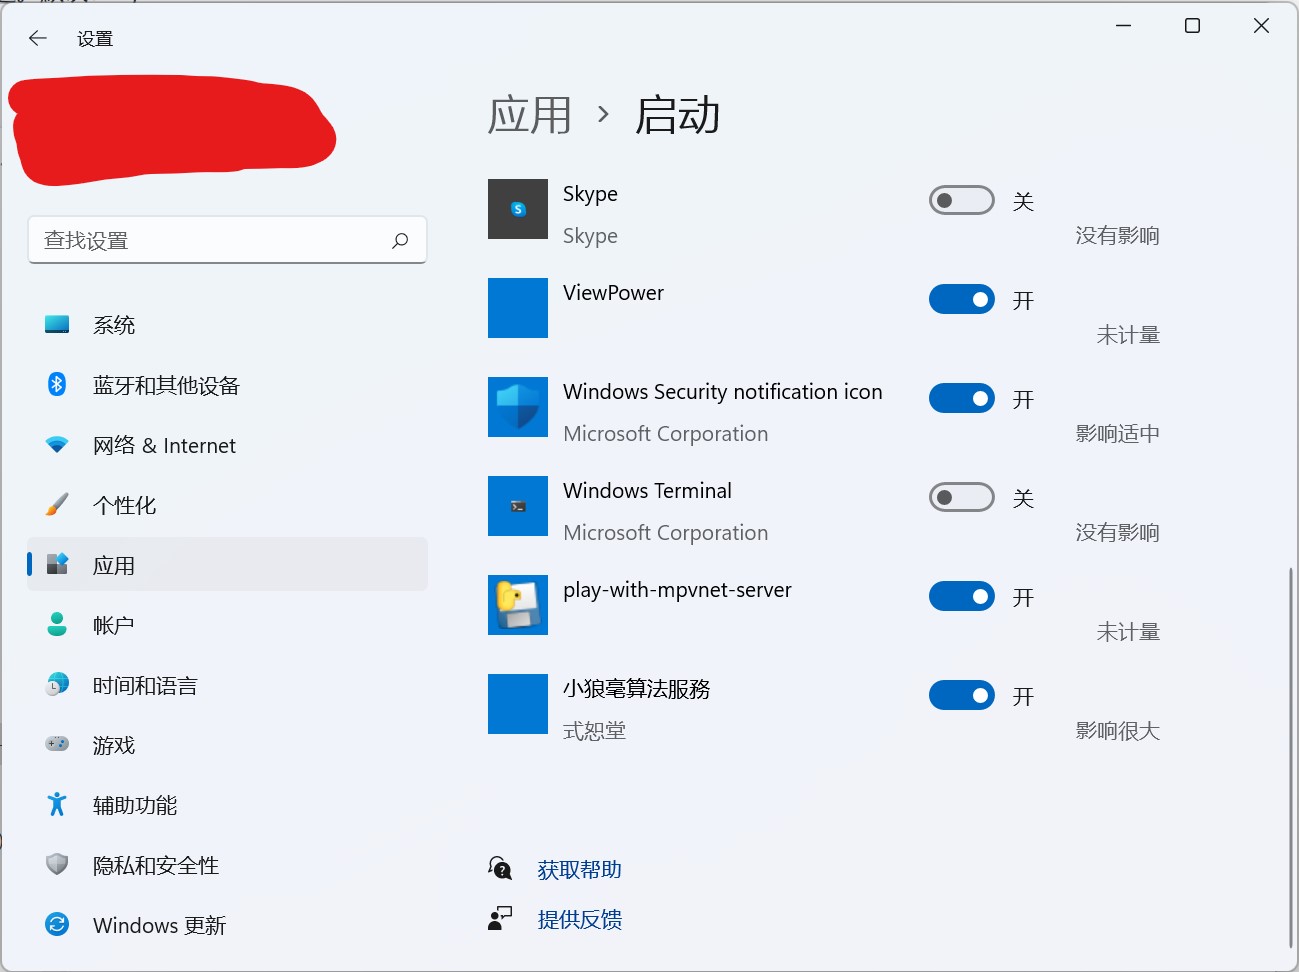Click the Bluetooth icon in sidebar
1299x972 pixels.
tap(57, 384)
